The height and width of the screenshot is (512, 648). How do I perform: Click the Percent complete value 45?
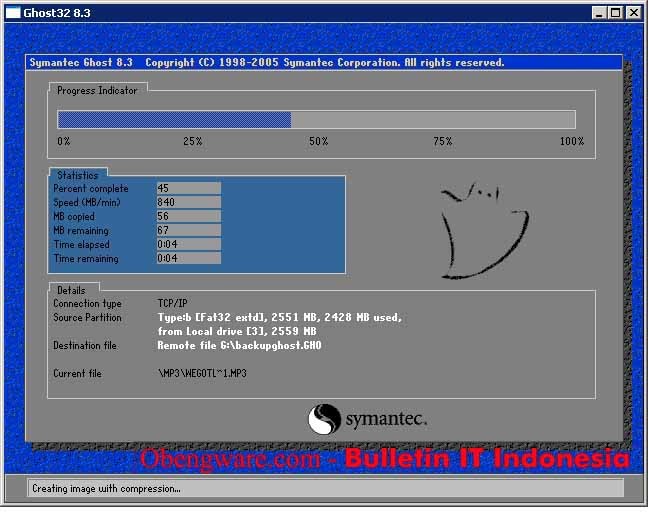tap(188, 188)
